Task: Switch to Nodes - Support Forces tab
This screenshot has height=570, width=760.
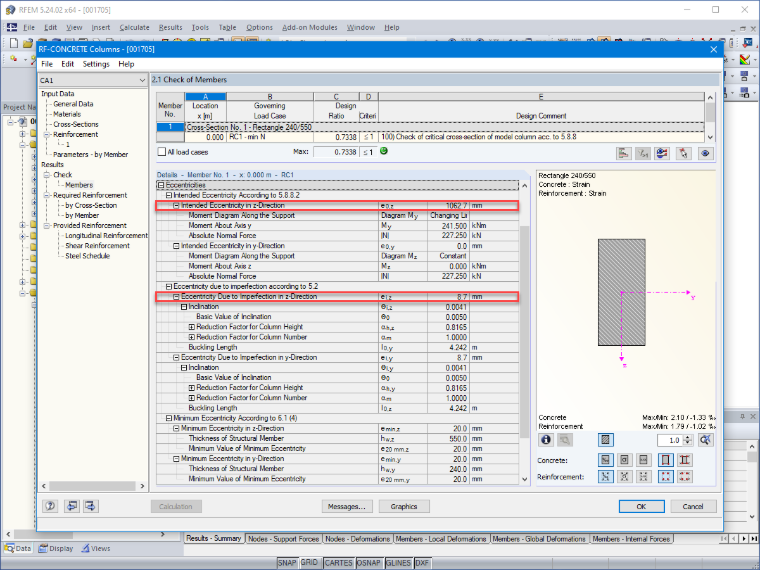Action: [x=284, y=538]
